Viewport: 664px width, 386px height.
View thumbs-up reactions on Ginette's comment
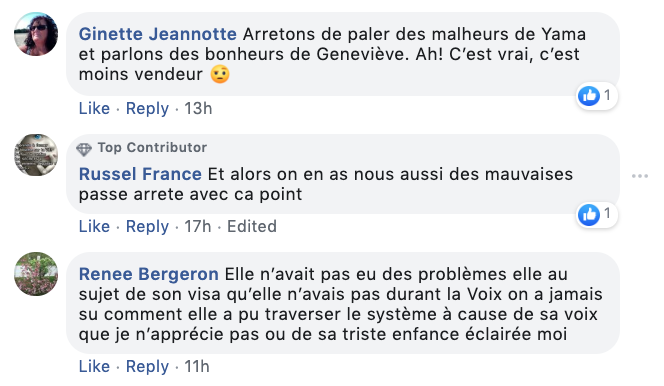pos(597,96)
